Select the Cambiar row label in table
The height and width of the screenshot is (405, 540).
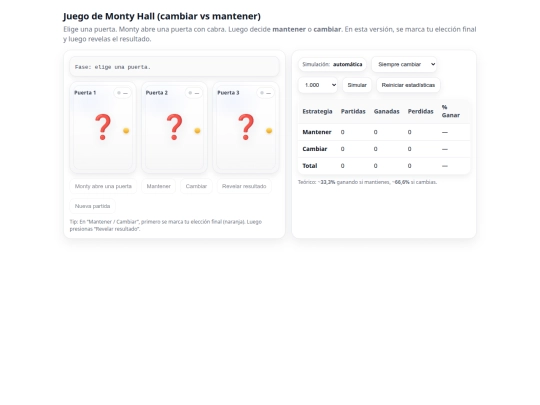coord(315,149)
